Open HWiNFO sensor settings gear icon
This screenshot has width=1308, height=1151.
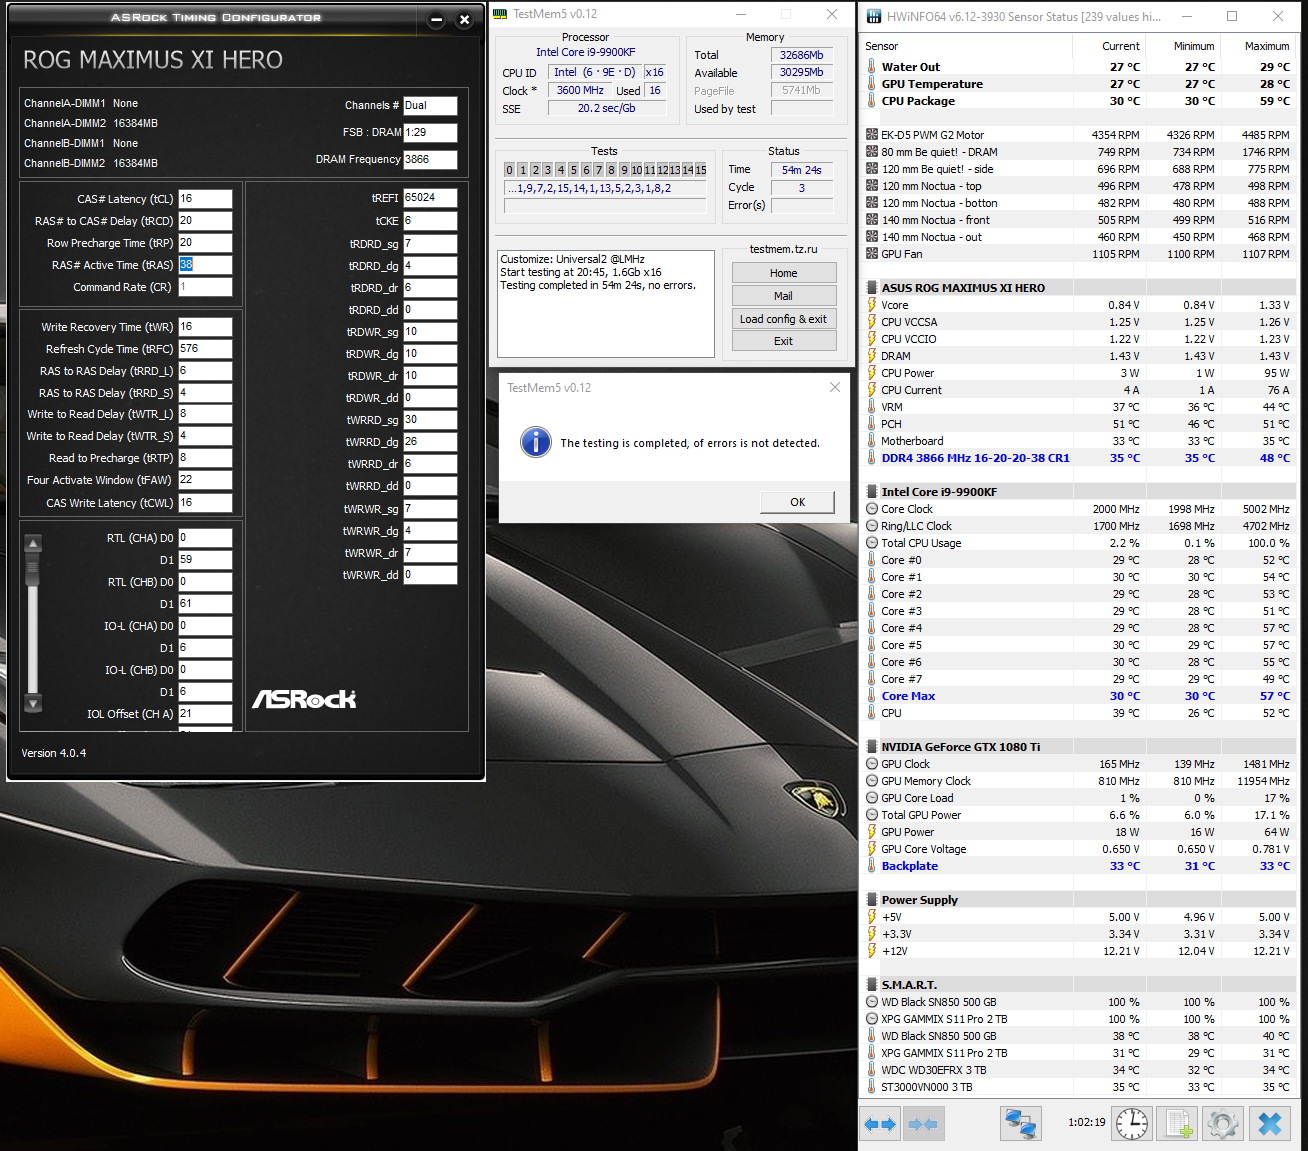tap(1222, 1124)
